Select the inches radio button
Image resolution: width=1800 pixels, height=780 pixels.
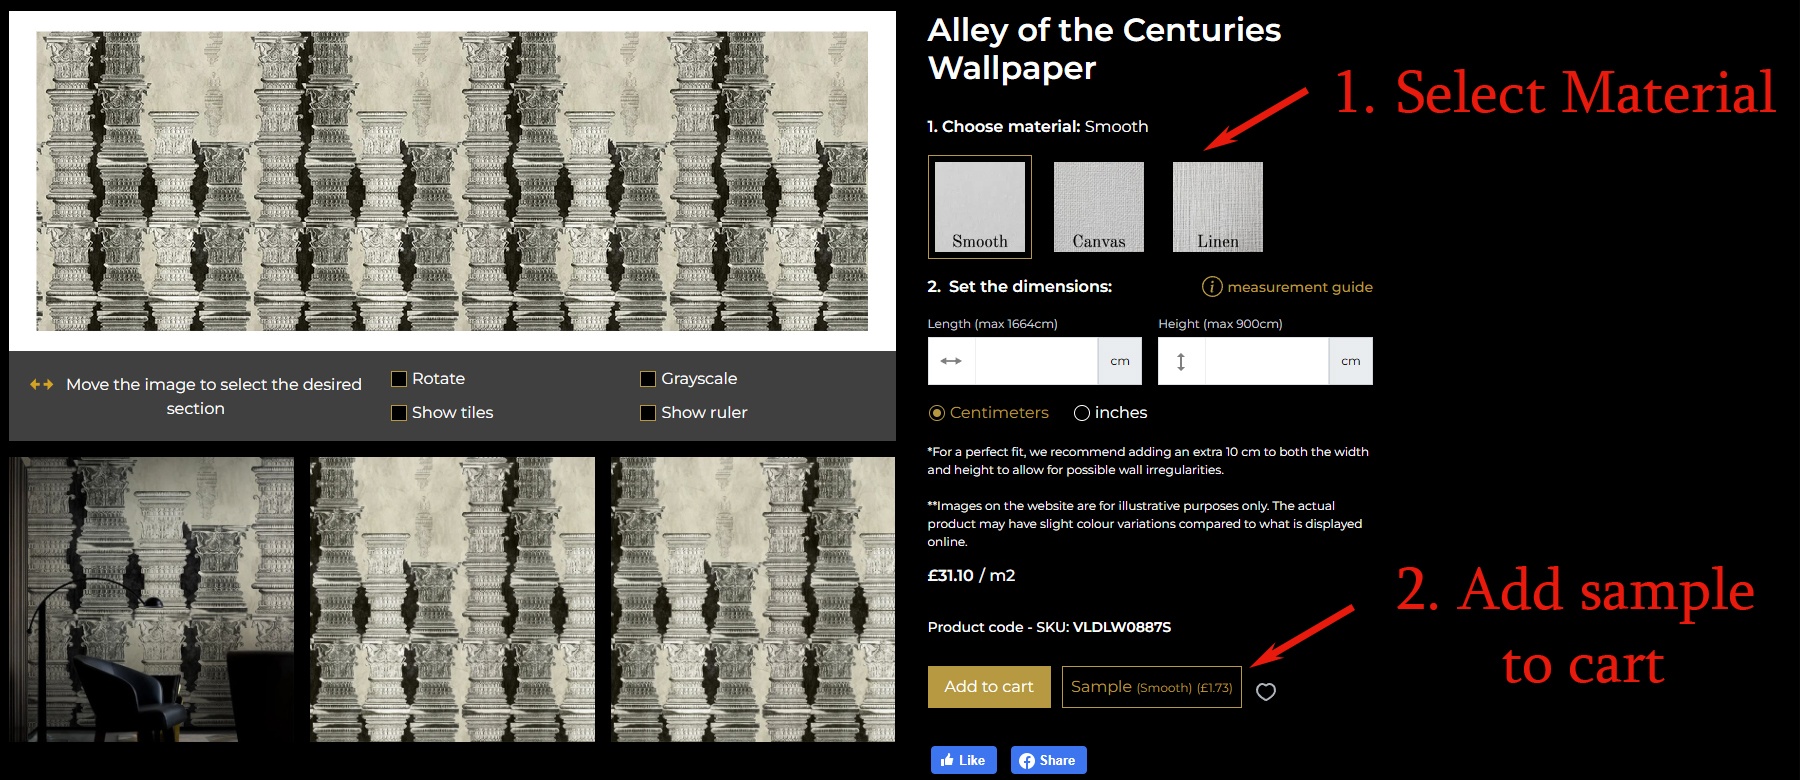(x=1081, y=413)
